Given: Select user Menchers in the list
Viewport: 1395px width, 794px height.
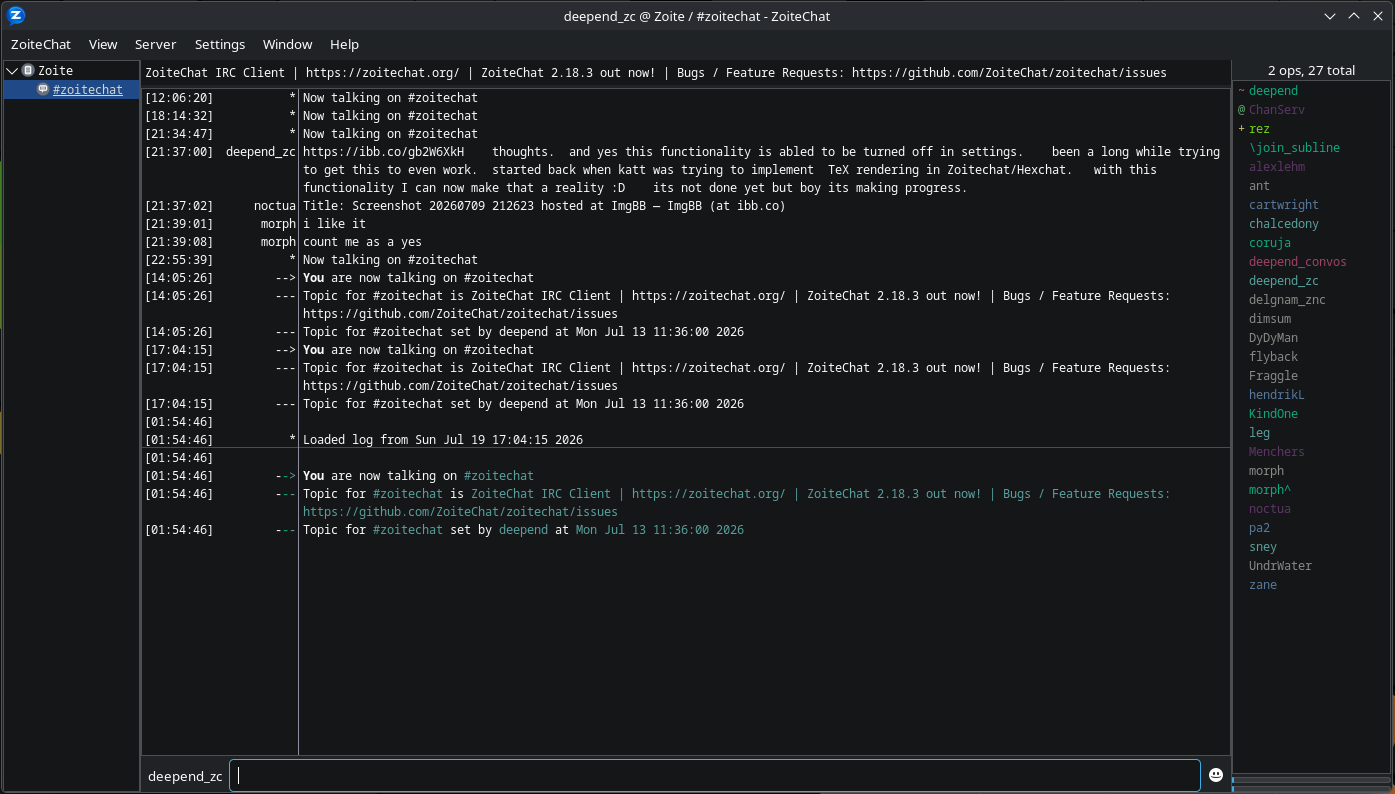Looking at the screenshot, I should pyautogui.click(x=1277, y=452).
